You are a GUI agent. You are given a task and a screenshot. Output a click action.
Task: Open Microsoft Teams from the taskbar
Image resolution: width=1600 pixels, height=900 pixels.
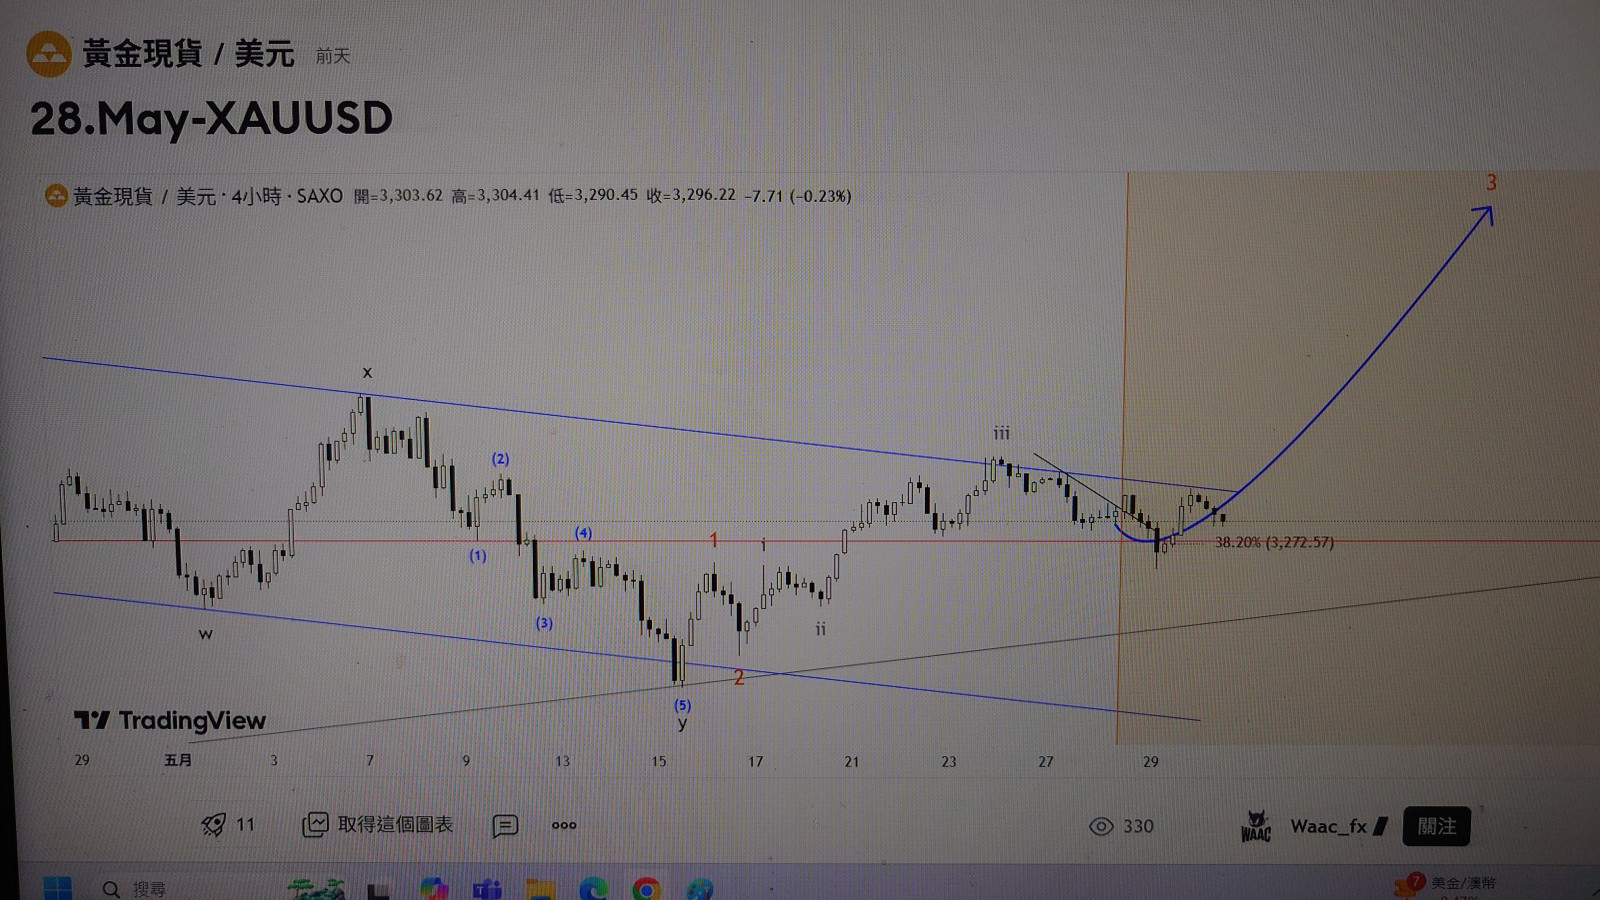click(x=487, y=888)
